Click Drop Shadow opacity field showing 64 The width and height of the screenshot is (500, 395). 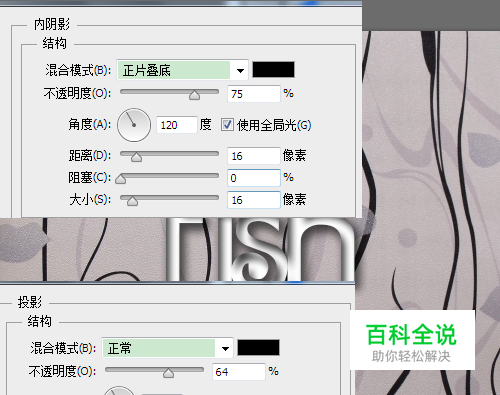[x=239, y=372]
